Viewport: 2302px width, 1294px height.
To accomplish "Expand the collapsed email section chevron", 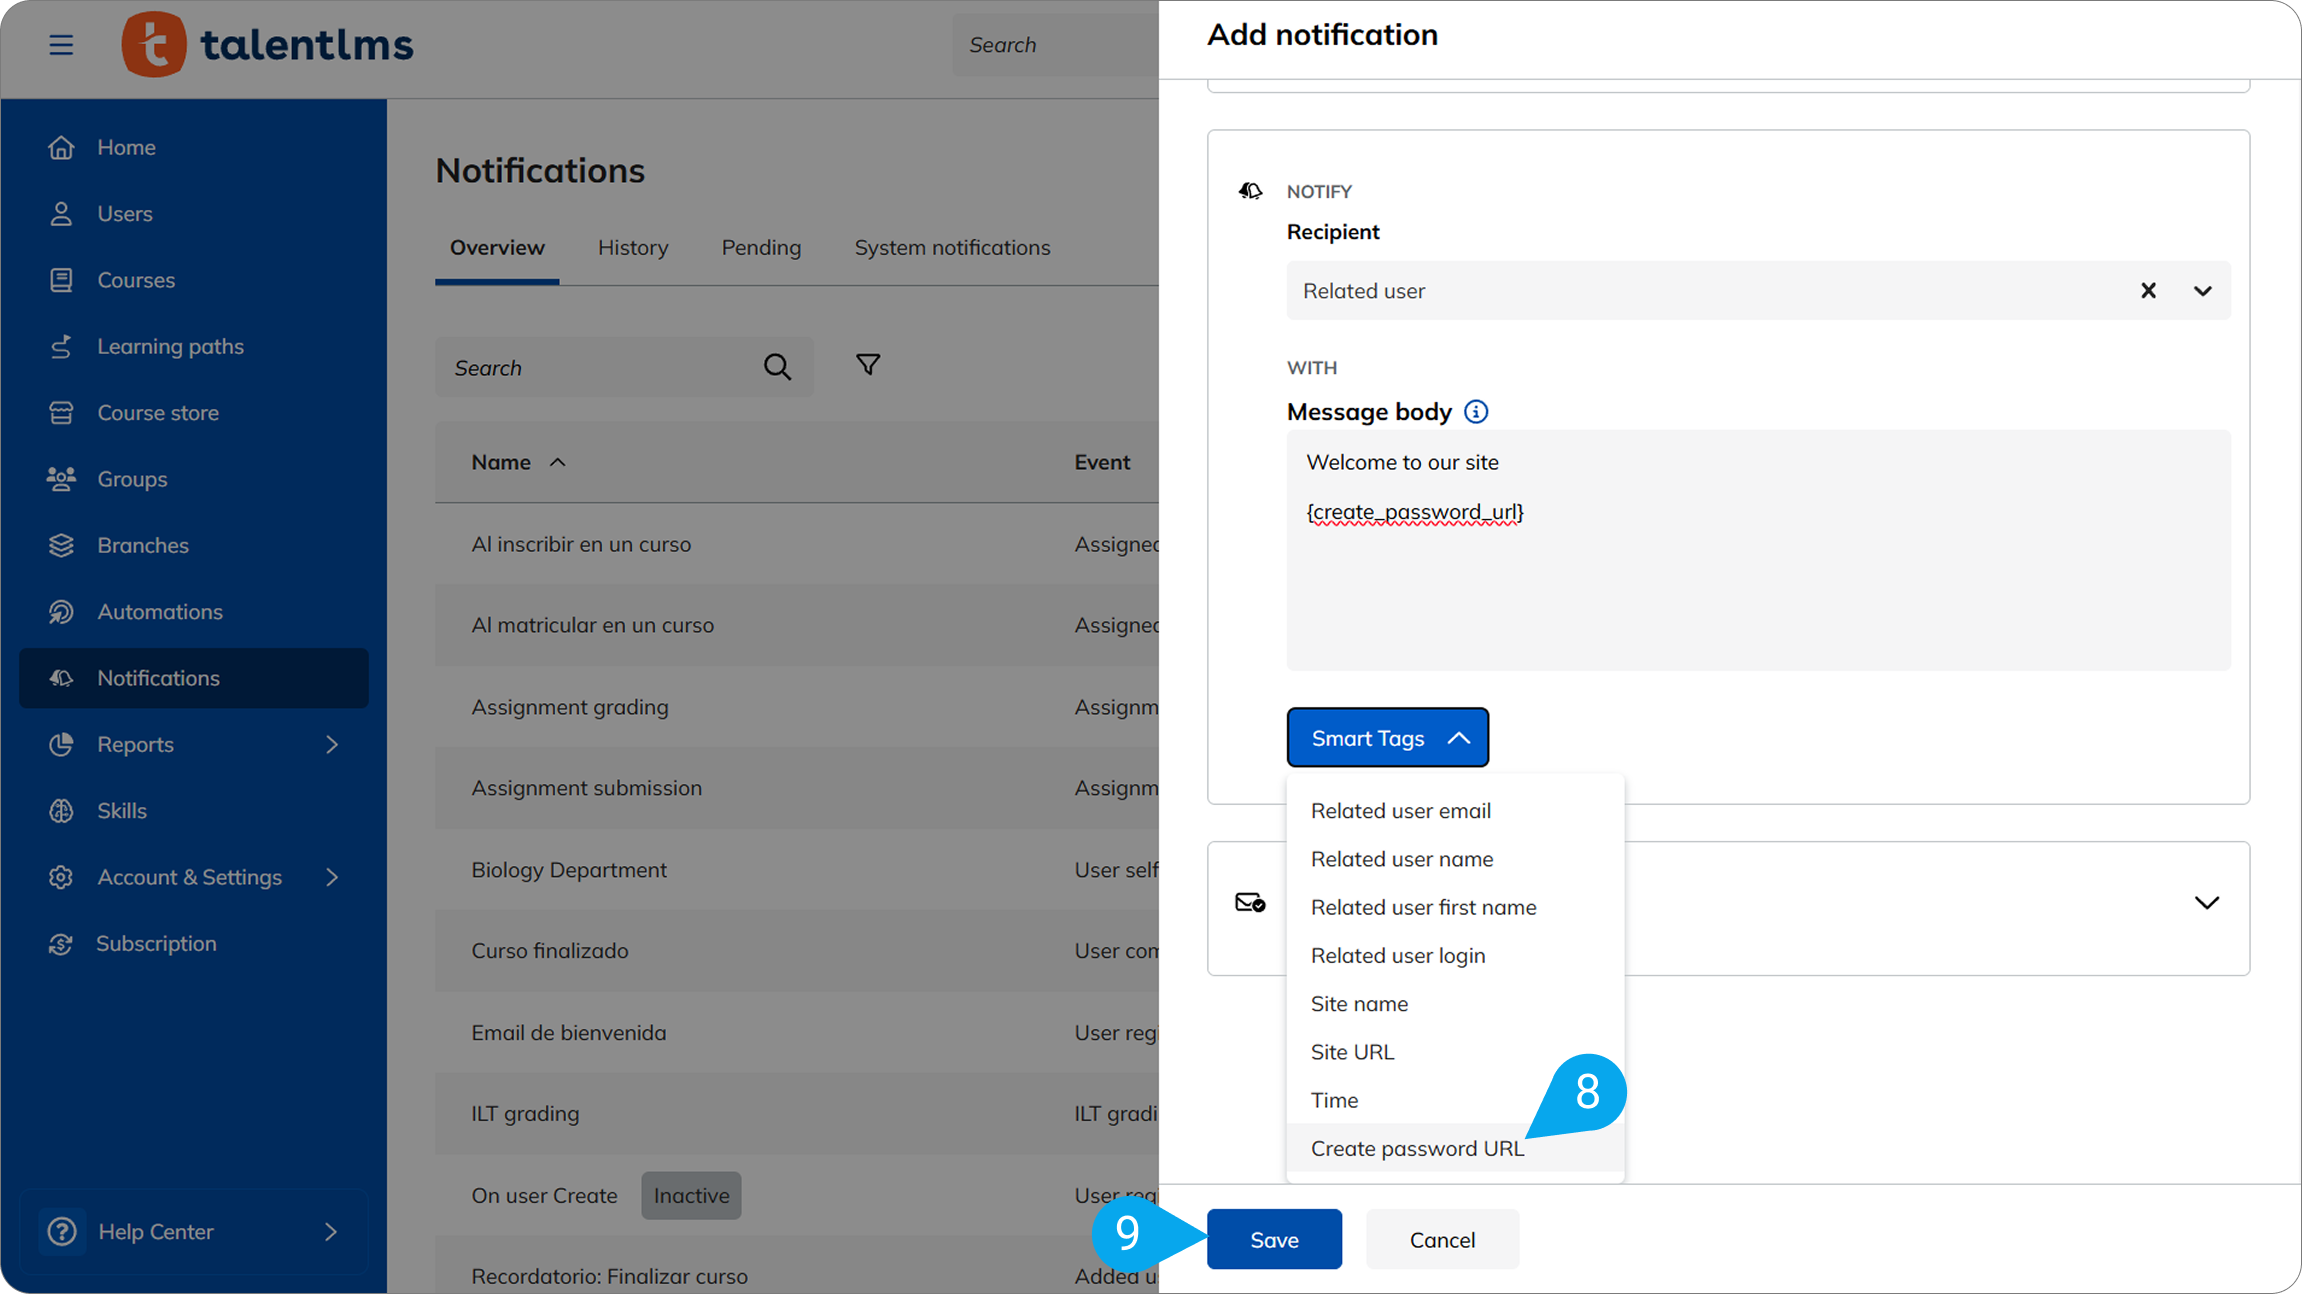I will 2206,903.
